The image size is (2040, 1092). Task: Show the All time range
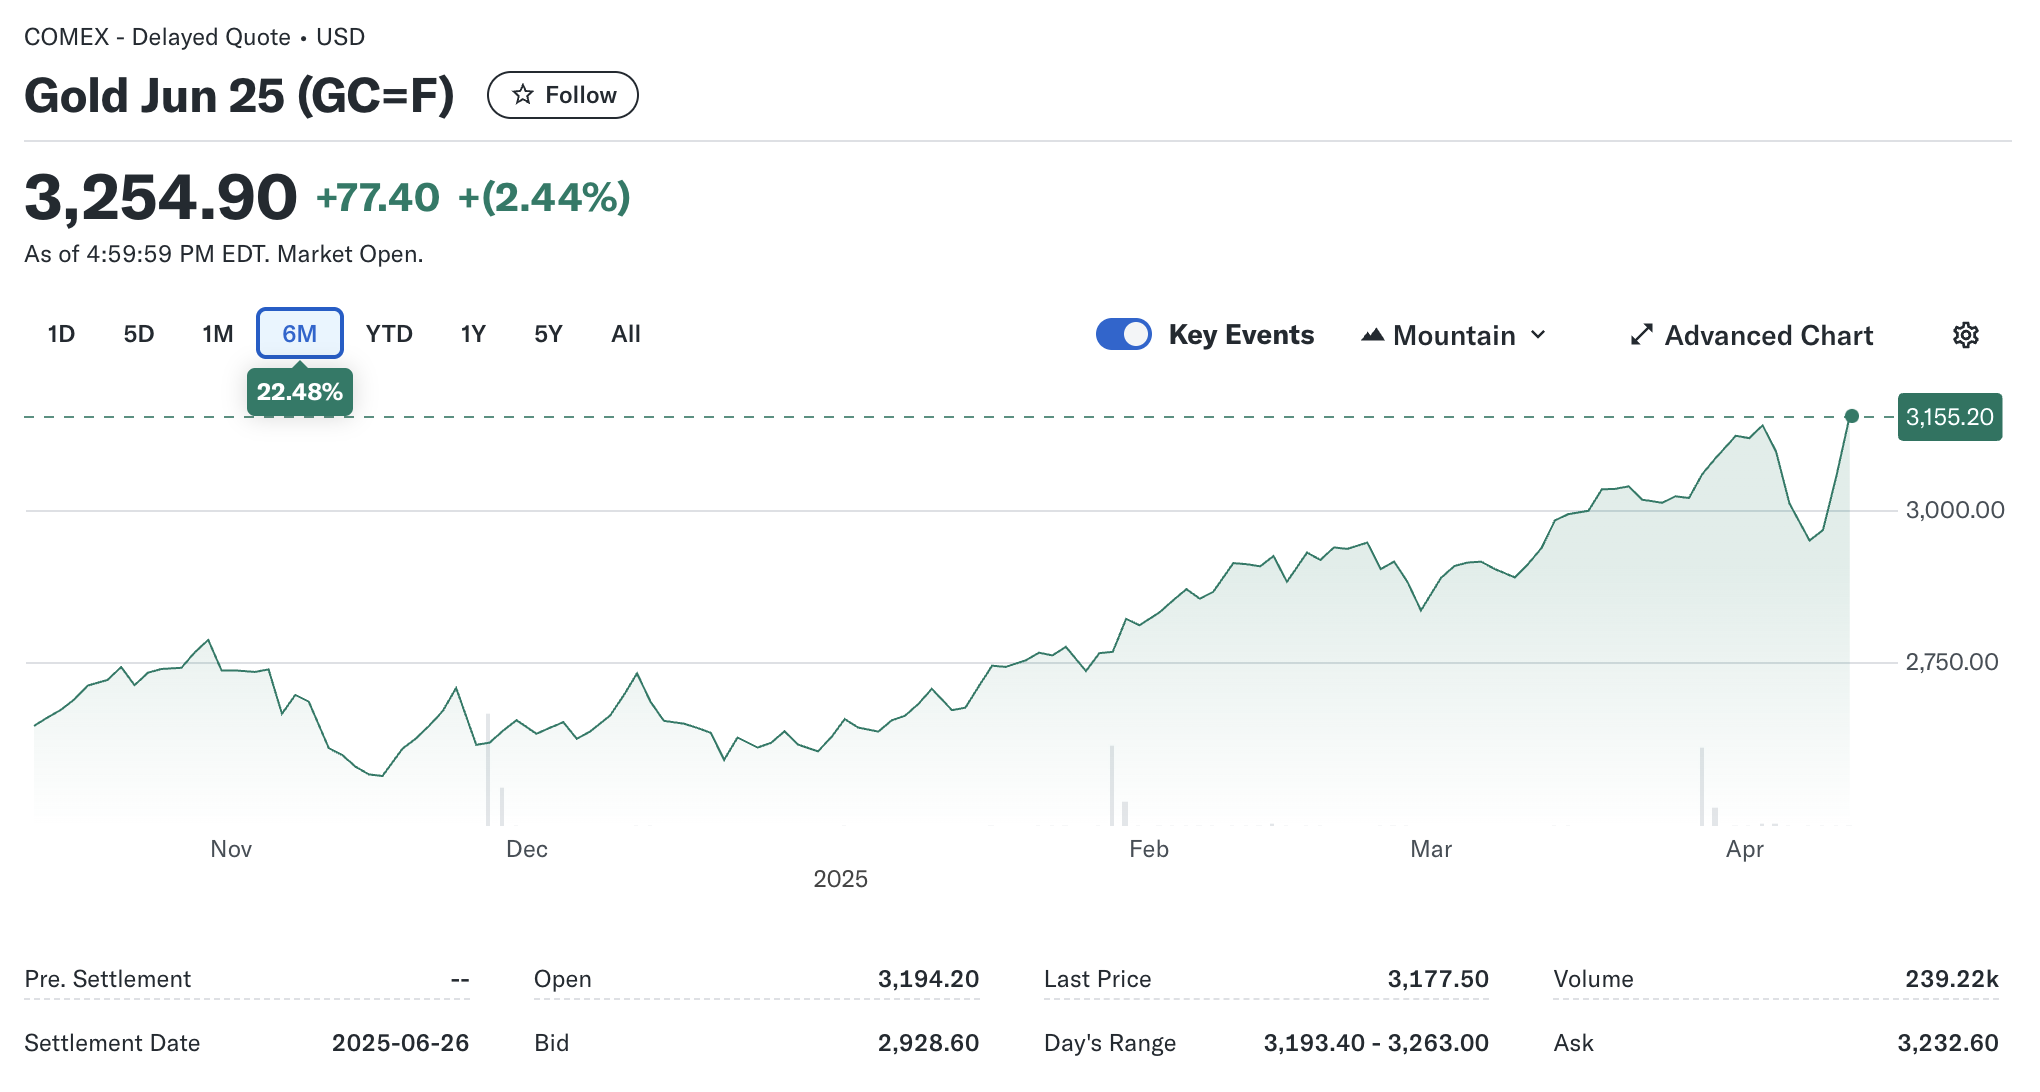[626, 334]
